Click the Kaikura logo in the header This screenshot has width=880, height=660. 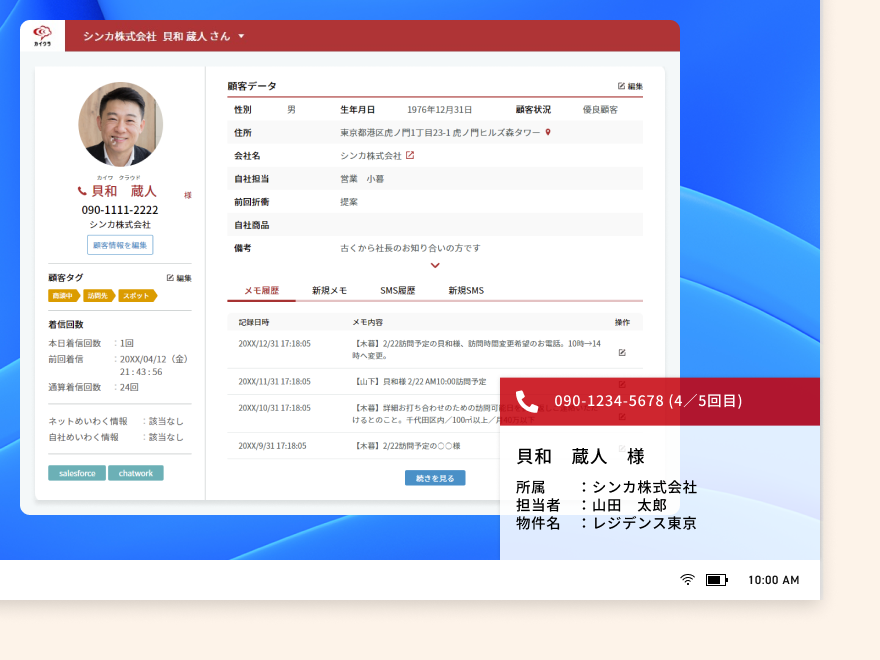click(x=42, y=35)
